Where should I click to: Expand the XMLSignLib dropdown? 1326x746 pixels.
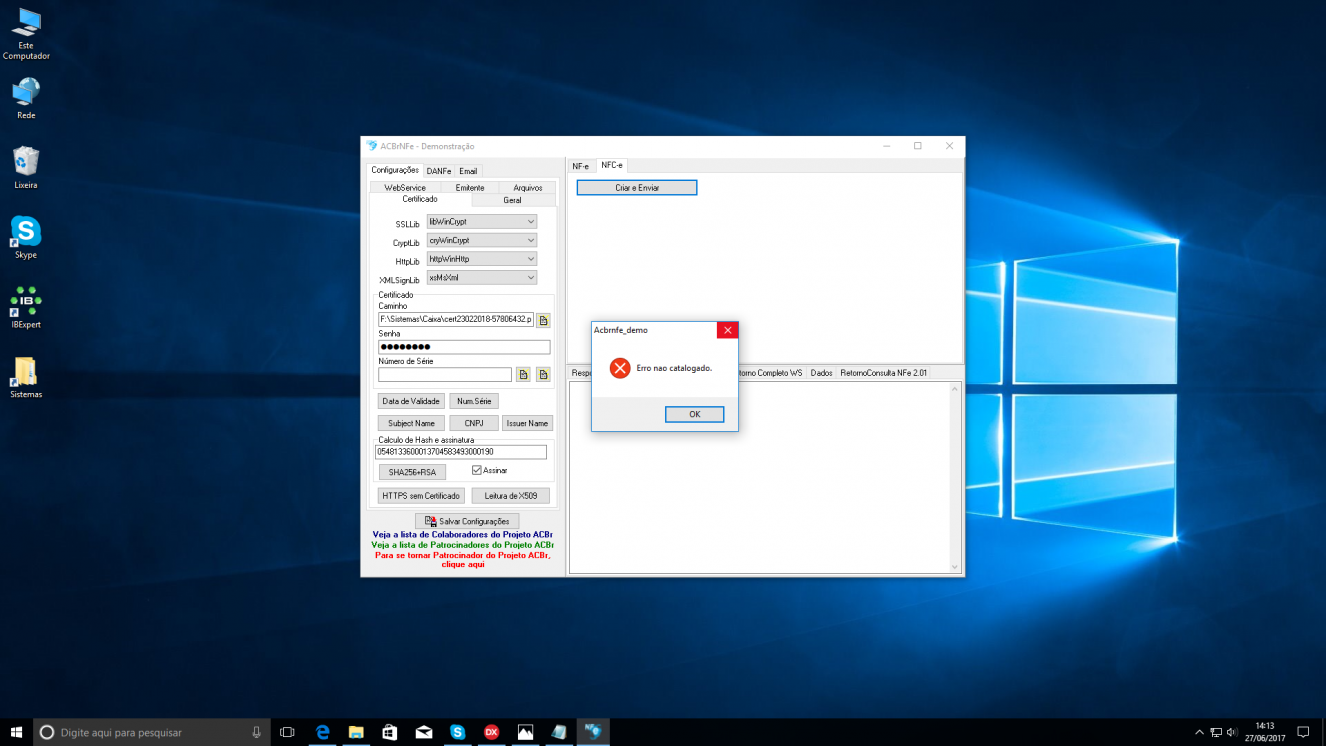(x=530, y=278)
